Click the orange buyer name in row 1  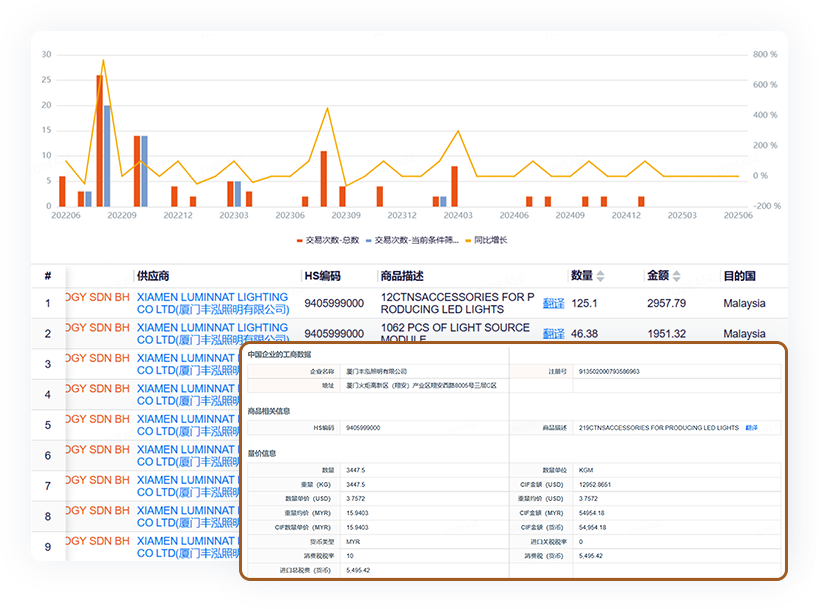(96, 297)
